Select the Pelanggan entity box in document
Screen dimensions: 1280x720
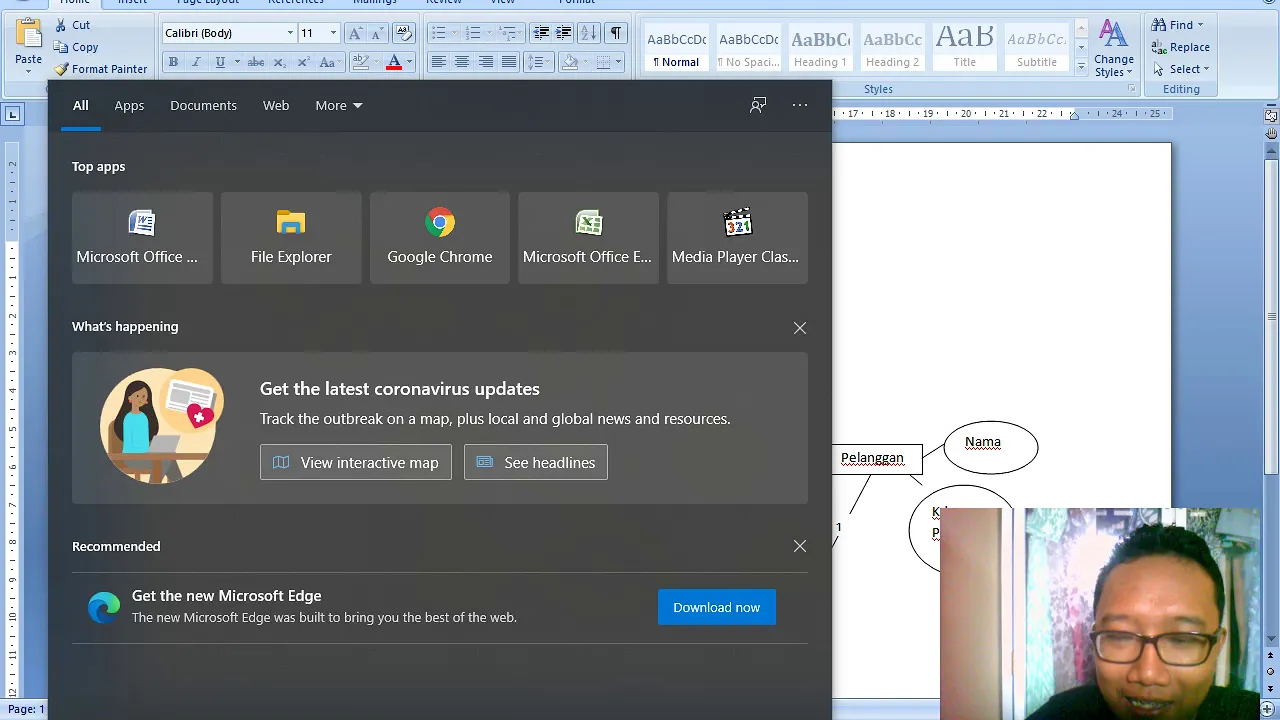[x=876, y=459]
